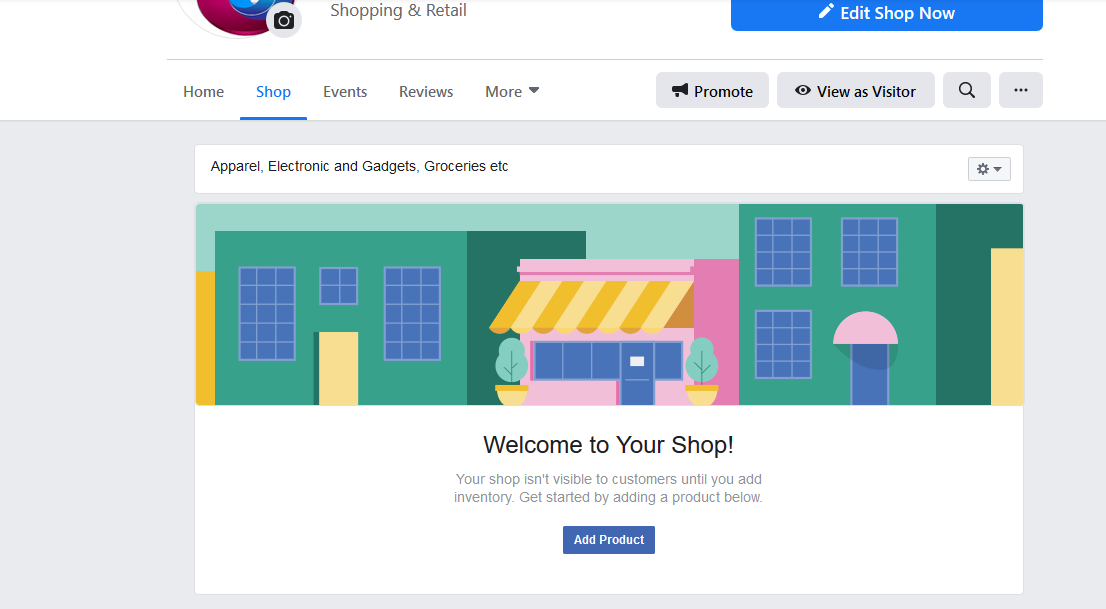1106x609 pixels.
Task: Switch to the Home tab
Action: [x=204, y=92]
